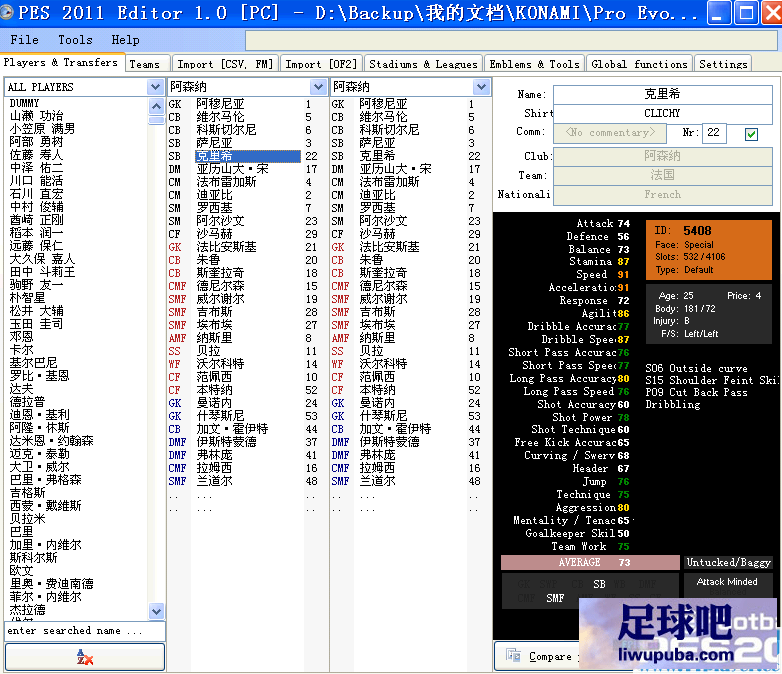Click the Attack stat value 74
The height and width of the screenshot is (674, 782).
pos(624,224)
